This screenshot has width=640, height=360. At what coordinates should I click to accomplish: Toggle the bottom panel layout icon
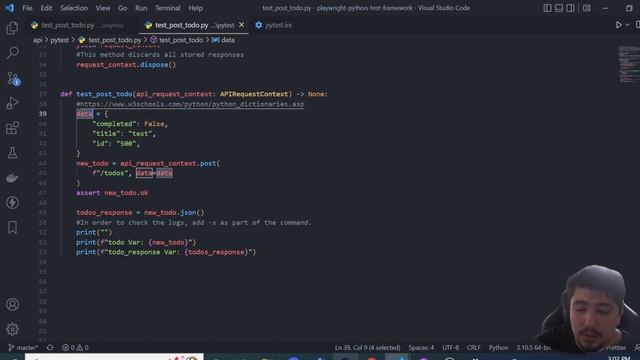(x=559, y=8)
